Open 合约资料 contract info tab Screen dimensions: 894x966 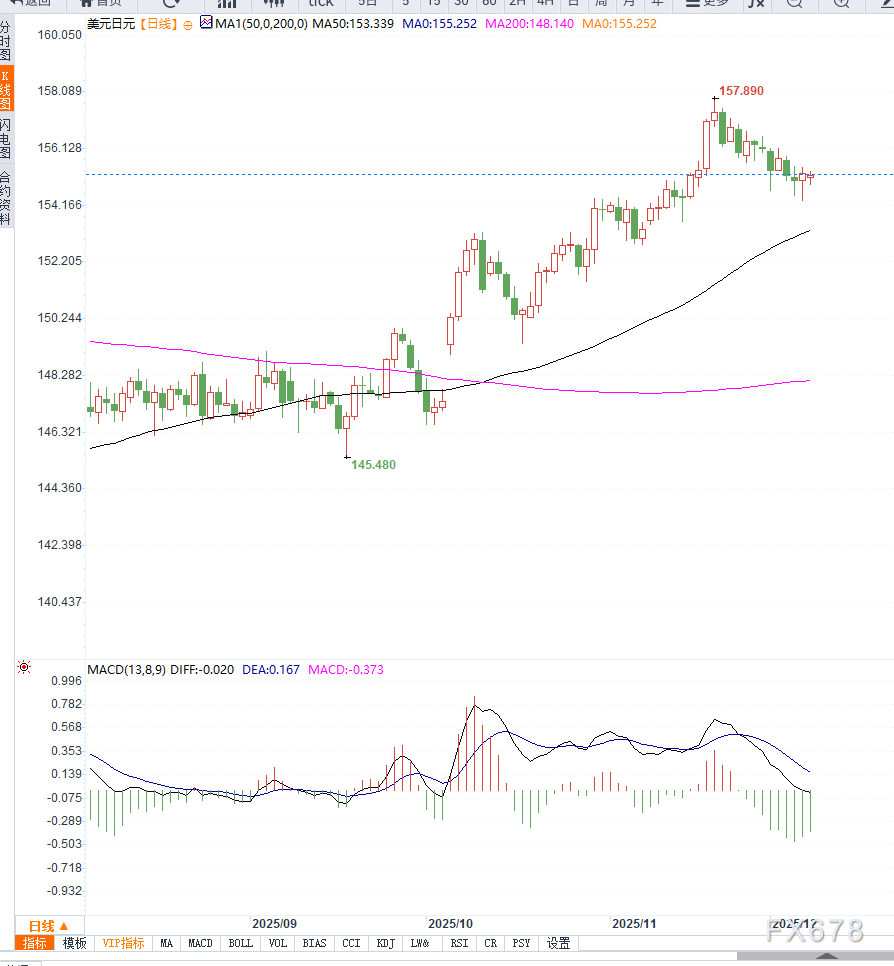[x=6, y=197]
